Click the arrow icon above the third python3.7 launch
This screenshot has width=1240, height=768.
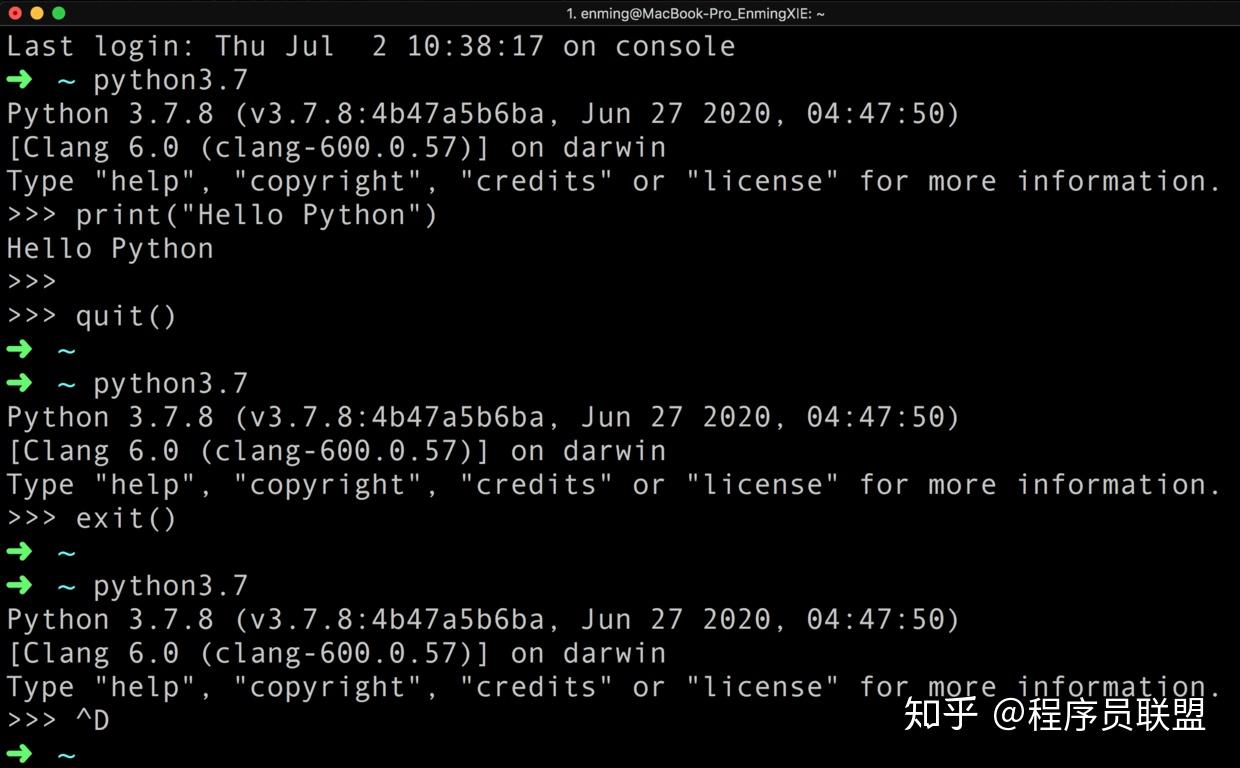point(20,585)
